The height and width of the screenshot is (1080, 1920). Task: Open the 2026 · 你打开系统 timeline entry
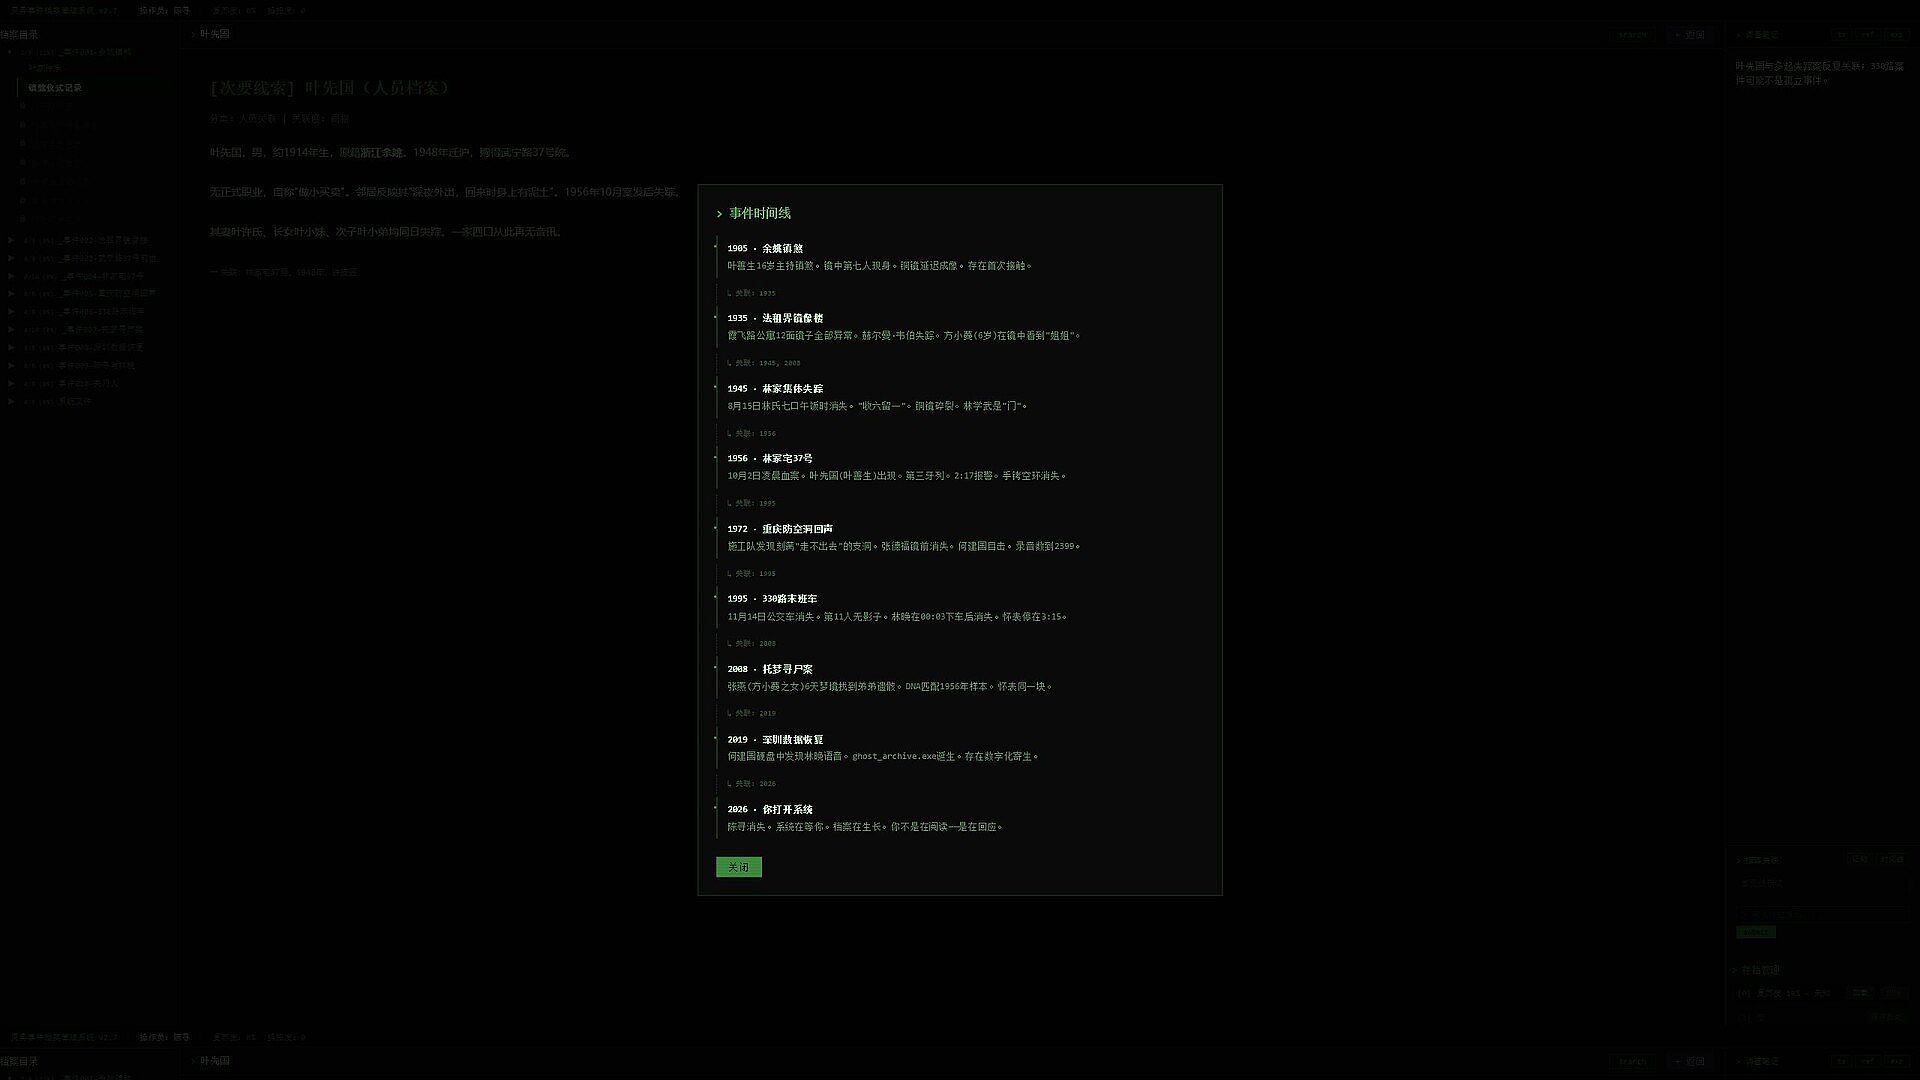[770, 809]
